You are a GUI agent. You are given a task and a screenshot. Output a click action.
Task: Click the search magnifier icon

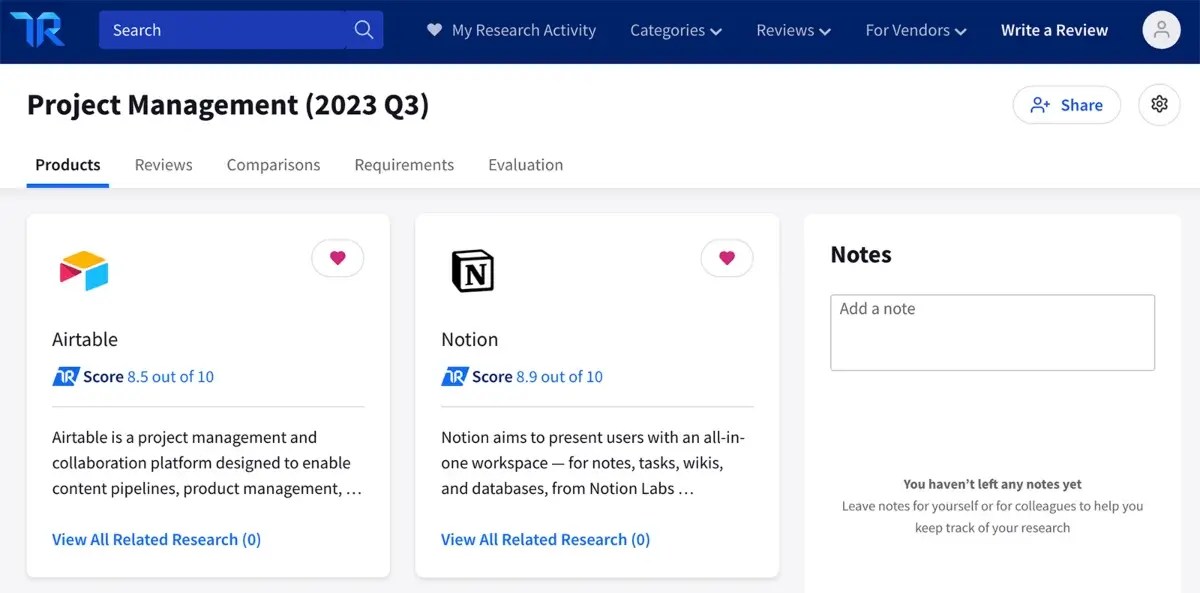coord(364,30)
